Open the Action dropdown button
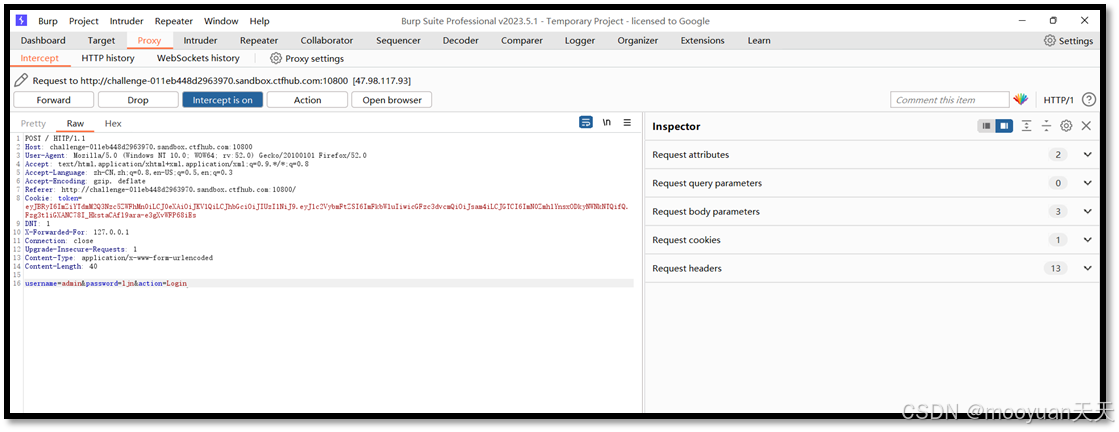This screenshot has height=432, width=1119. coord(308,100)
